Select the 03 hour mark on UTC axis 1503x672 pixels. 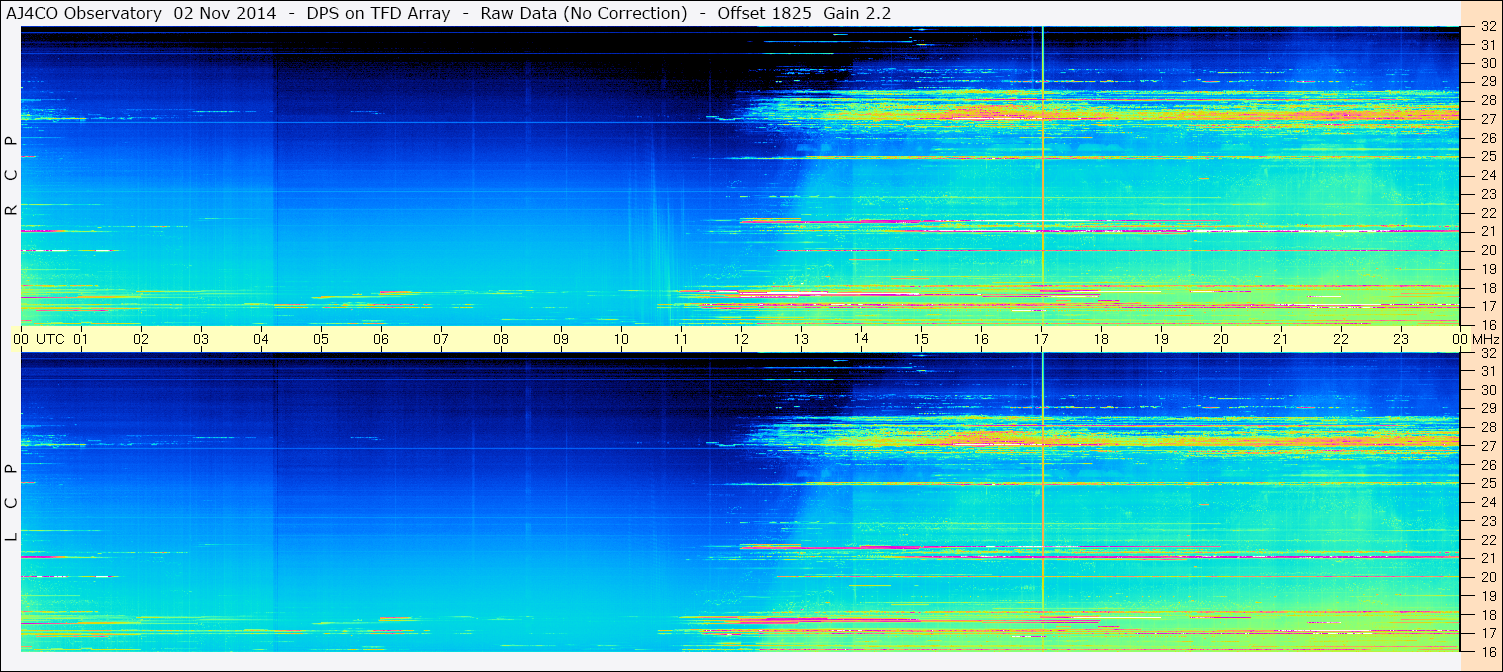[x=201, y=339]
